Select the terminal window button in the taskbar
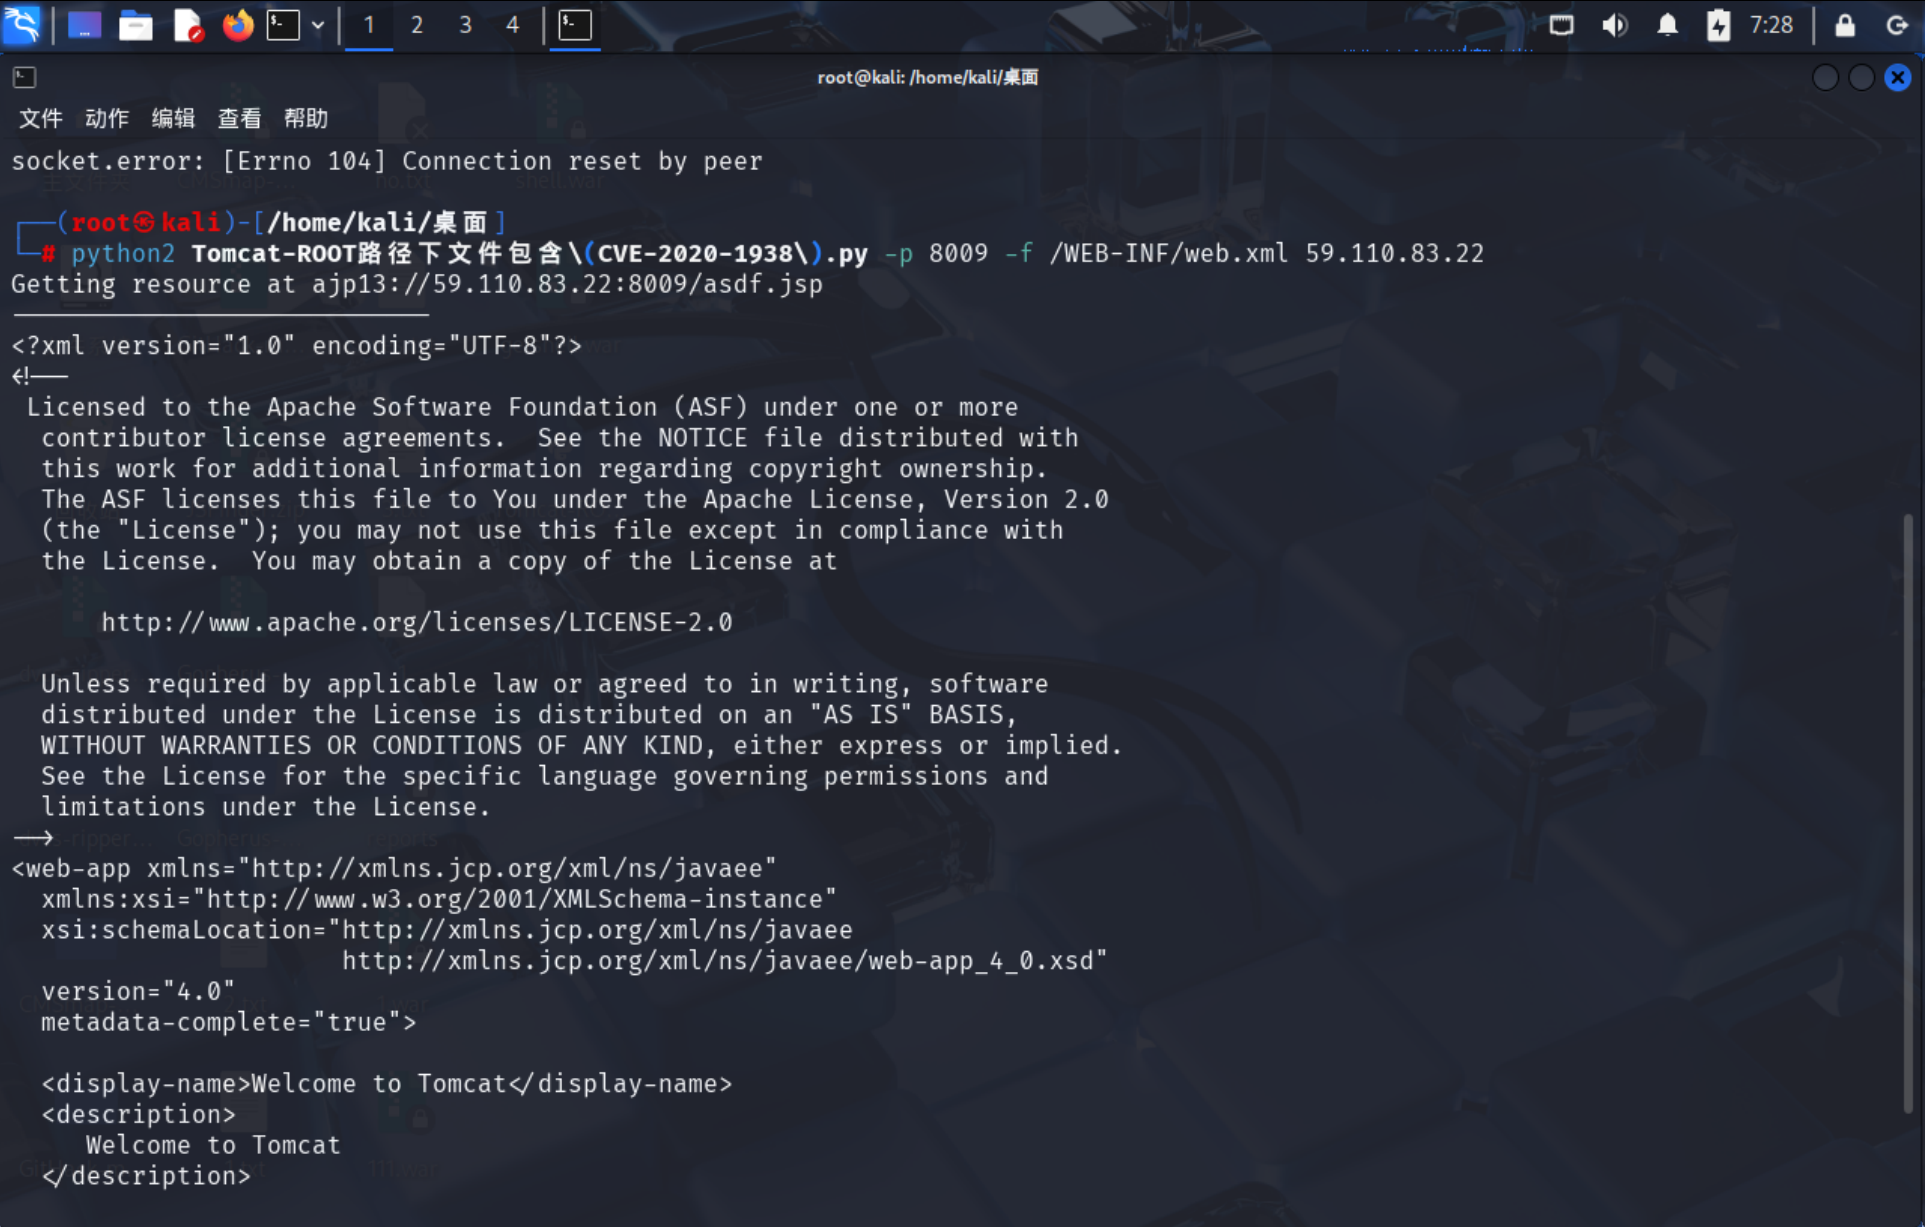Viewport: 1925px width, 1227px height. tap(575, 25)
